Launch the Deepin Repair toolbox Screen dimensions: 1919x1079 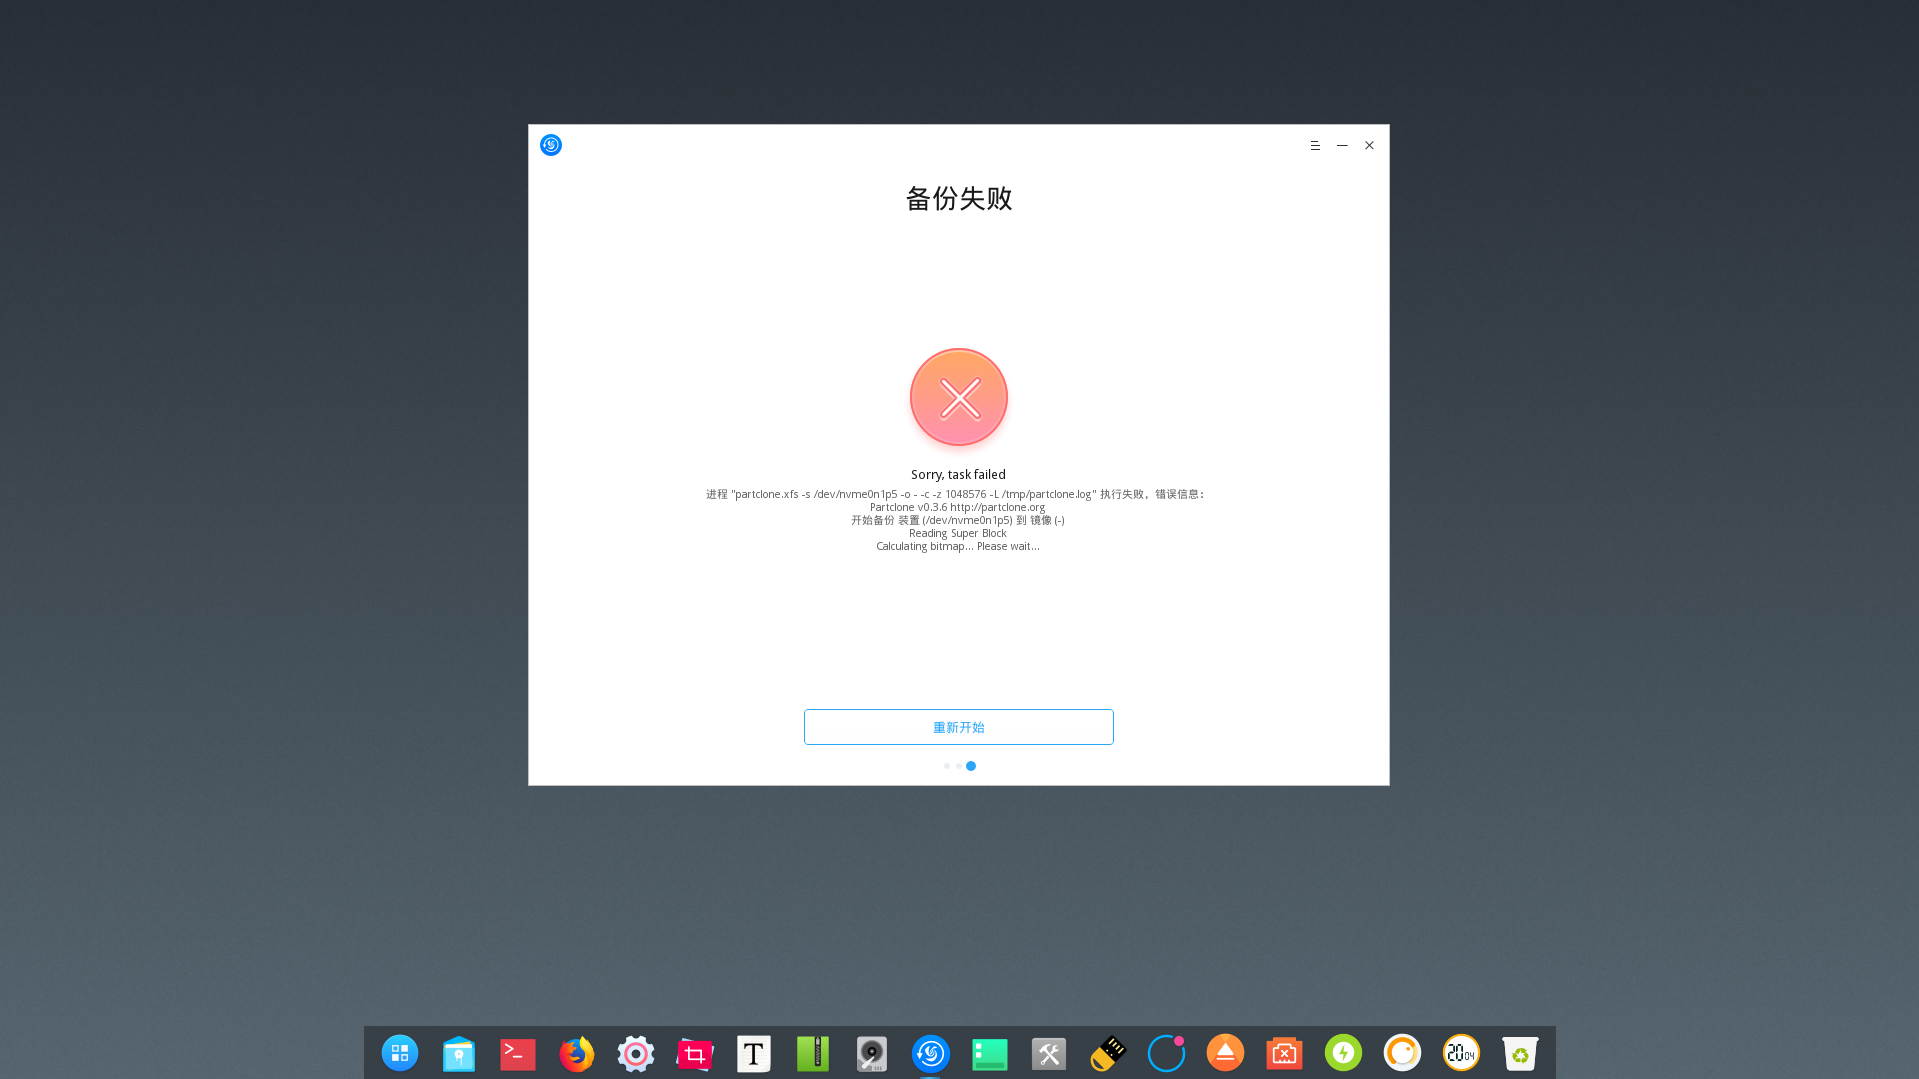coord(1048,1053)
